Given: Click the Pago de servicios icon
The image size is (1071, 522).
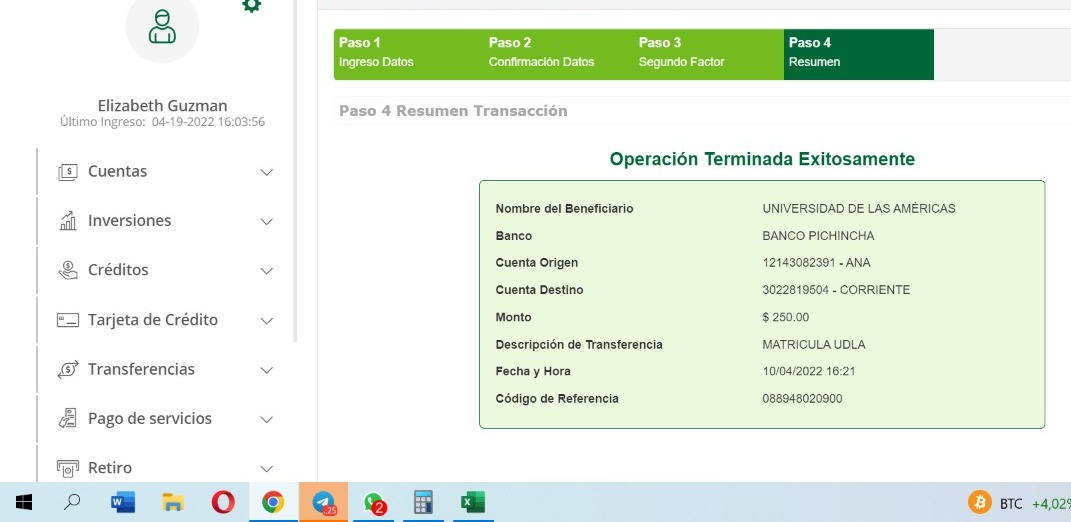Looking at the screenshot, I should pos(68,419).
